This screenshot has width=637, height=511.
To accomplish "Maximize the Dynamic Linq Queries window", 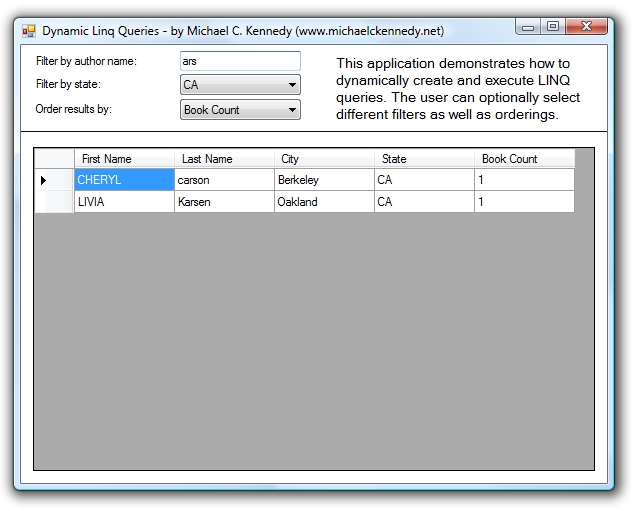I will coord(552,27).
